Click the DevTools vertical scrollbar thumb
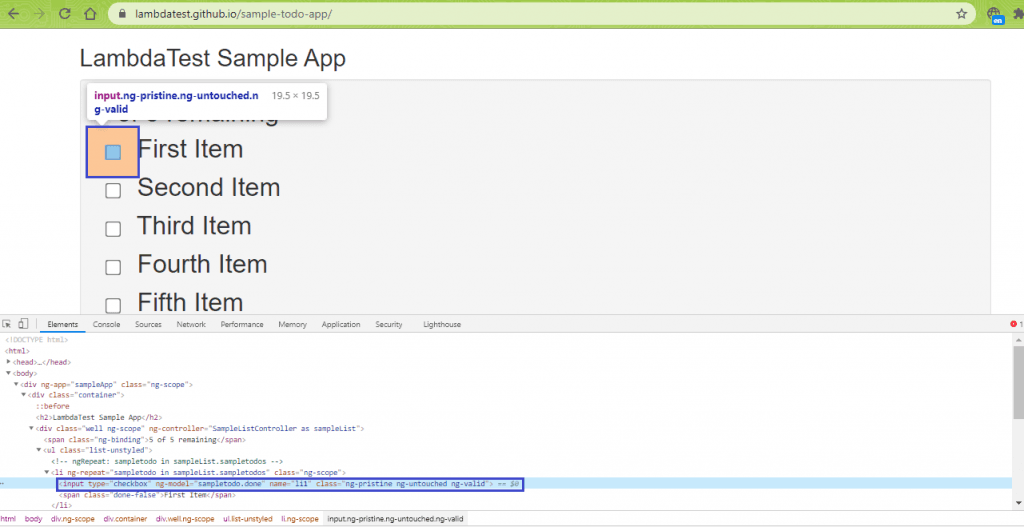This screenshot has height=527, width=1024. [x=1018, y=382]
